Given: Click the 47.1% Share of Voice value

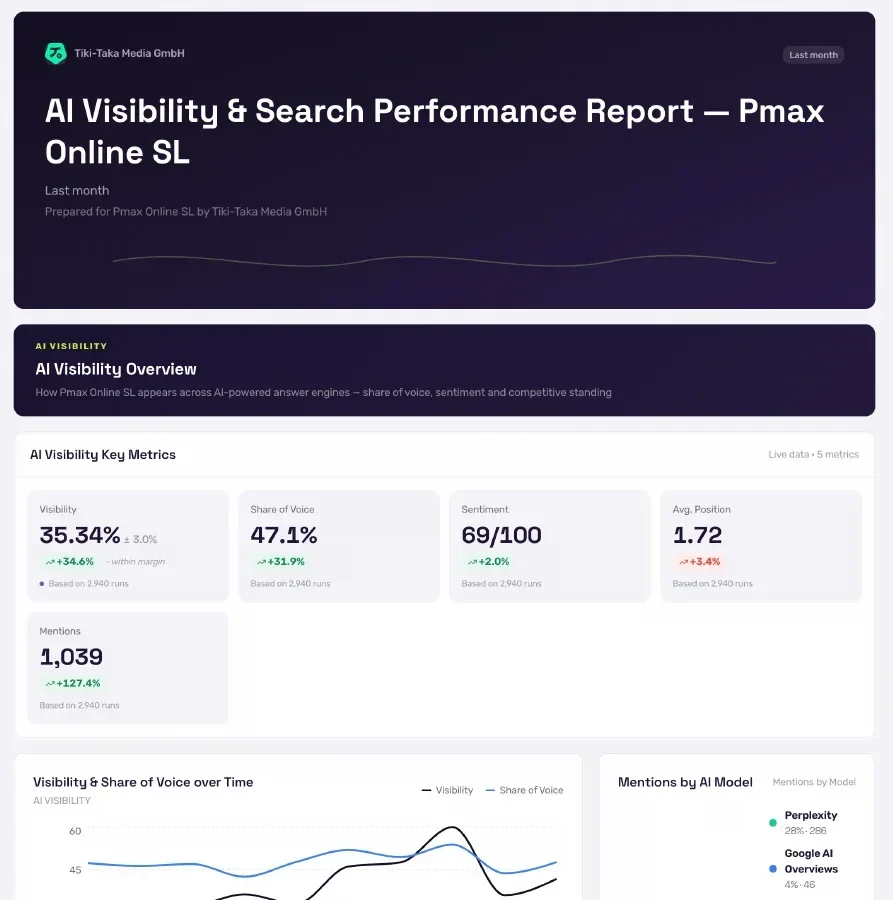Looking at the screenshot, I should (x=284, y=535).
